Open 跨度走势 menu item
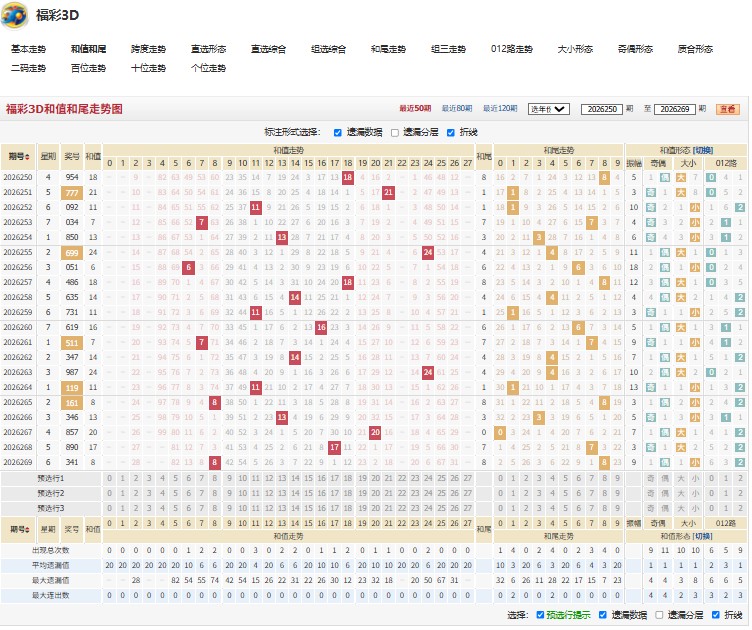This screenshot has height=630, width=752. pyautogui.click(x=148, y=49)
